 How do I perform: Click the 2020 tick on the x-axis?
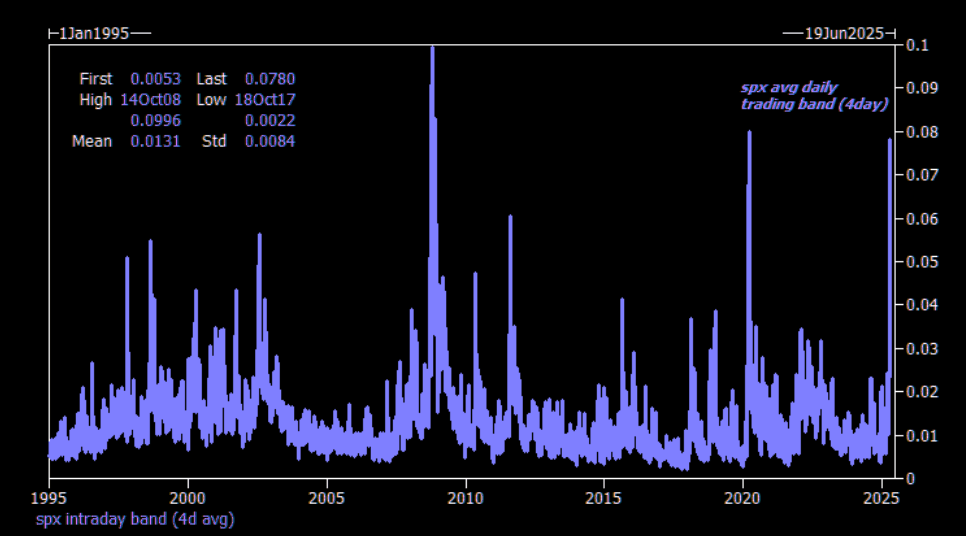[742, 497]
